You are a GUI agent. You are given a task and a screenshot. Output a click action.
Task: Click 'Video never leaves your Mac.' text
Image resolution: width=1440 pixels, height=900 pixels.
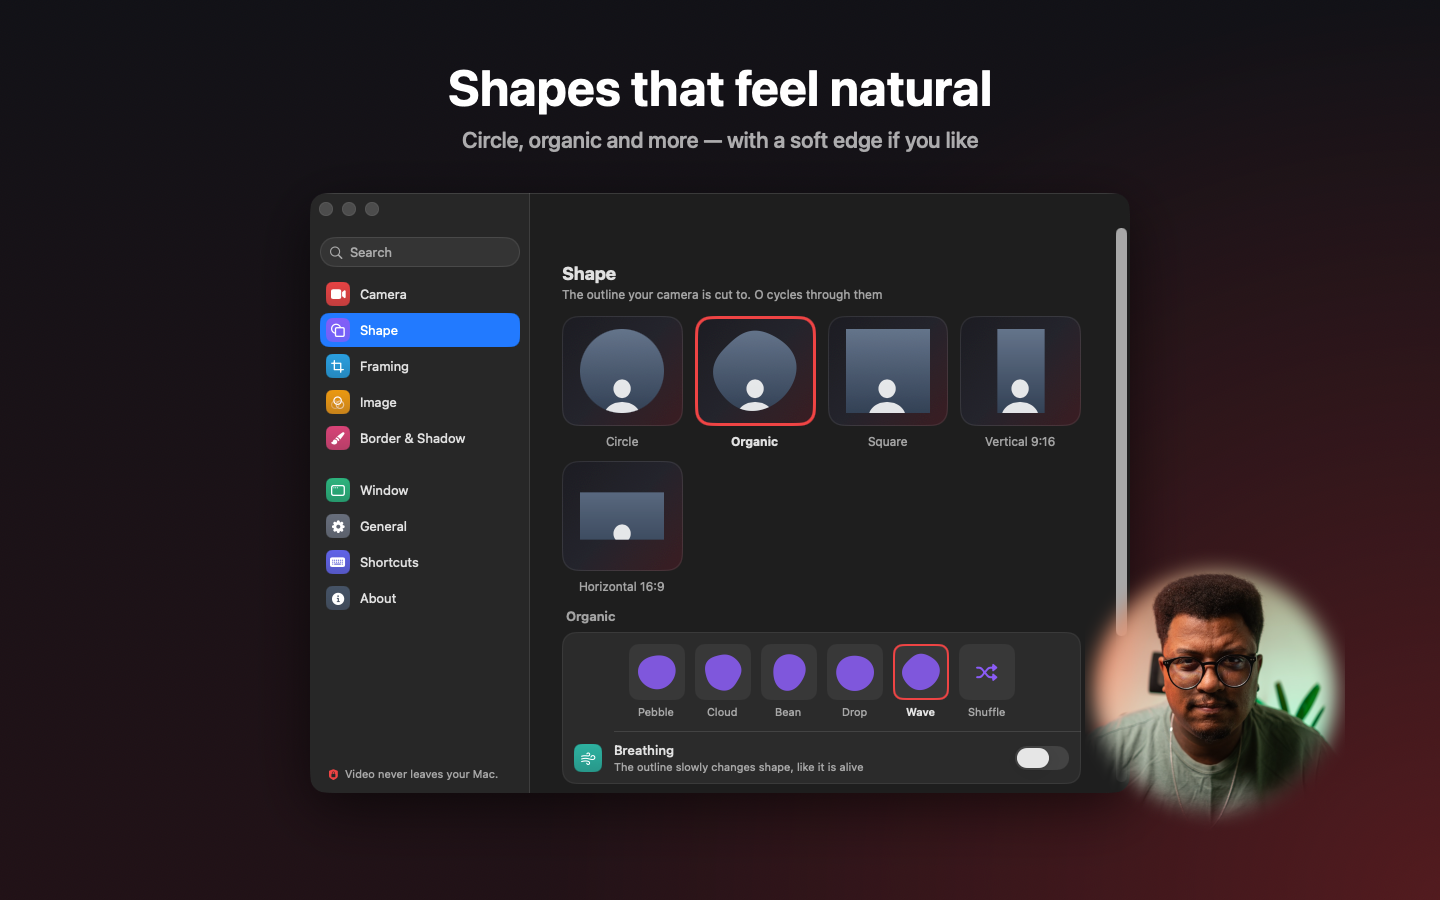tap(421, 774)
